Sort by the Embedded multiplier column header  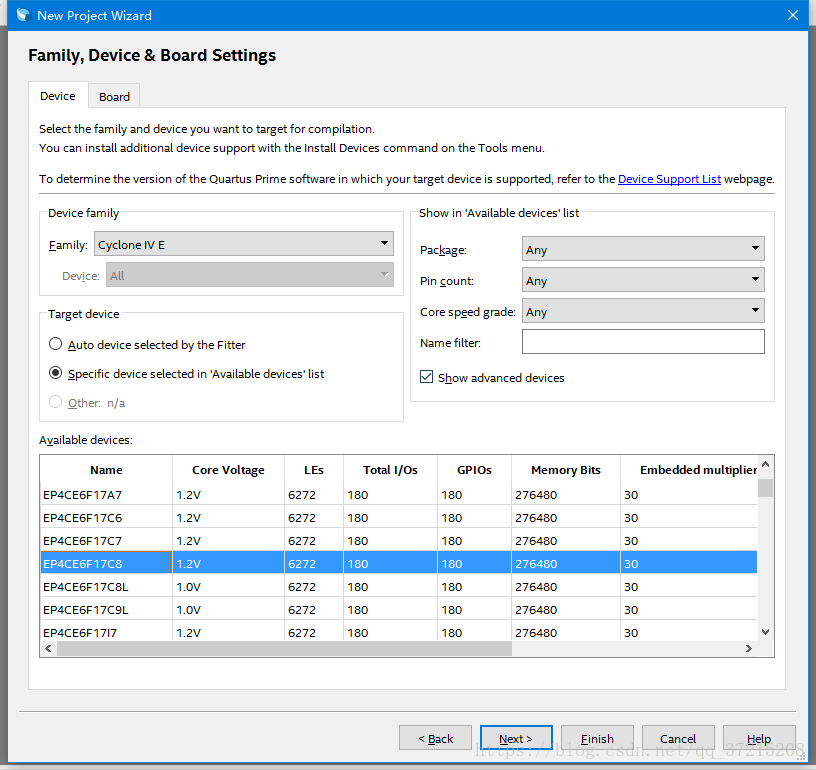click(x=689, y=470)
